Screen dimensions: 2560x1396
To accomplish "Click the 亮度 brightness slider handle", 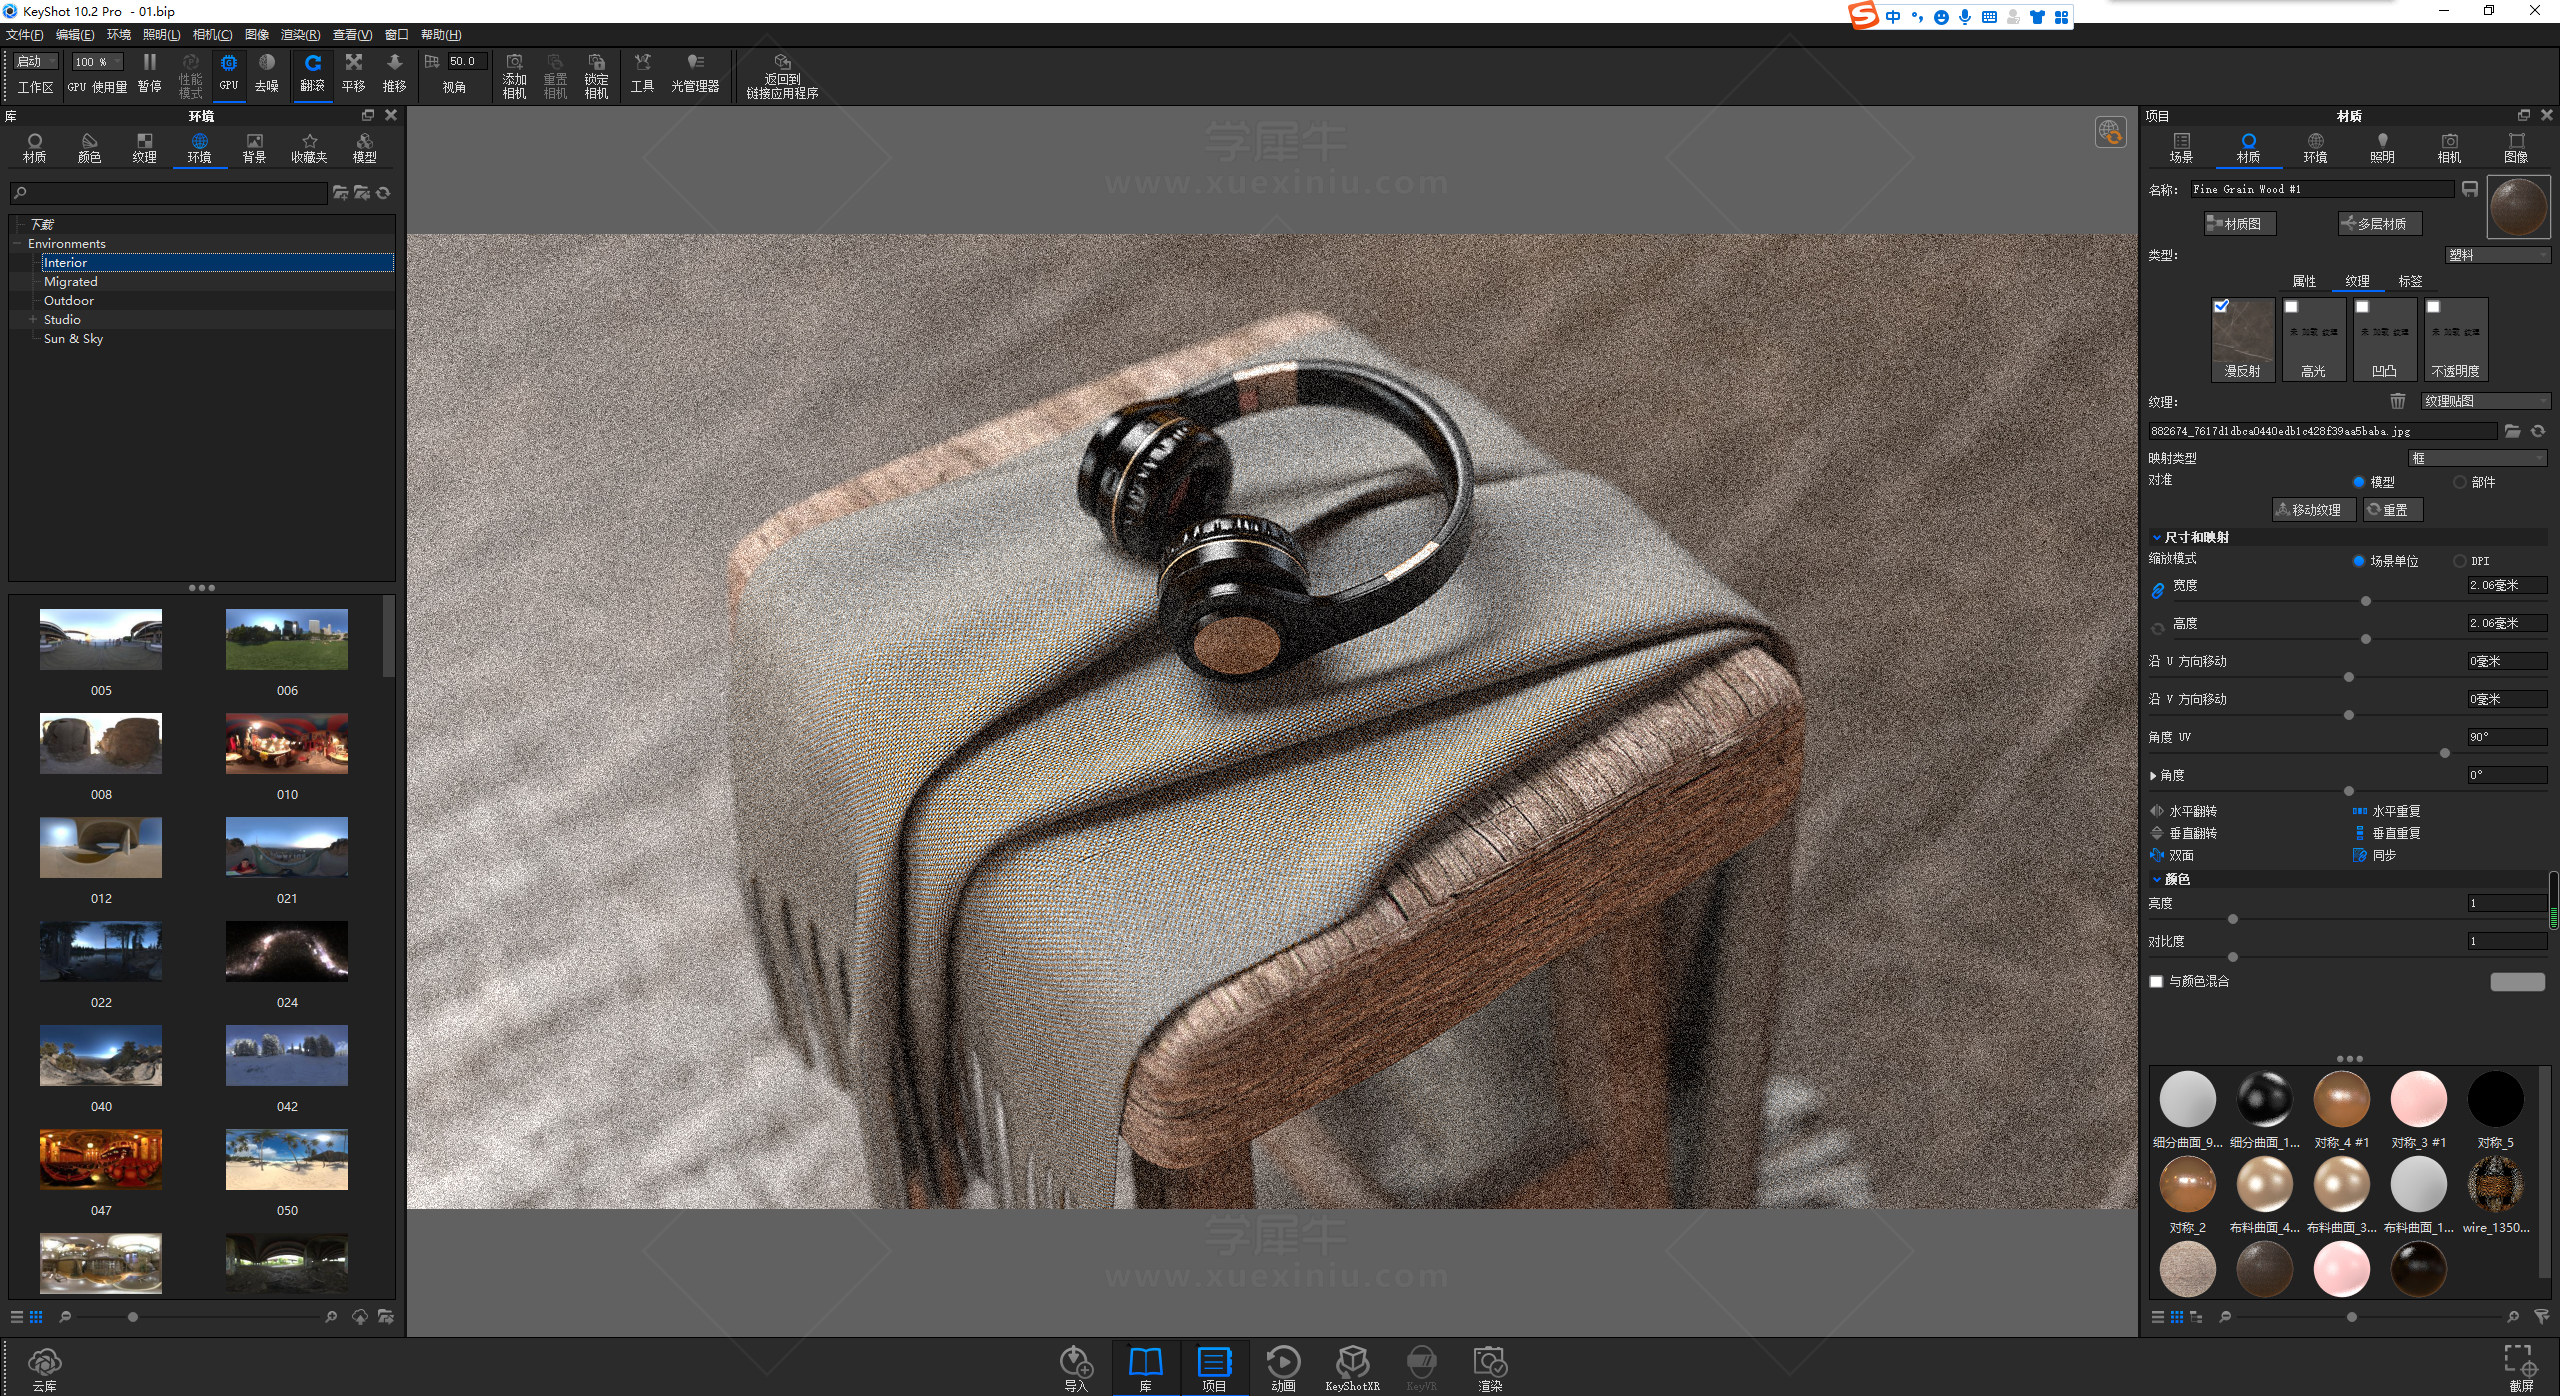I will coord(2232,920).
